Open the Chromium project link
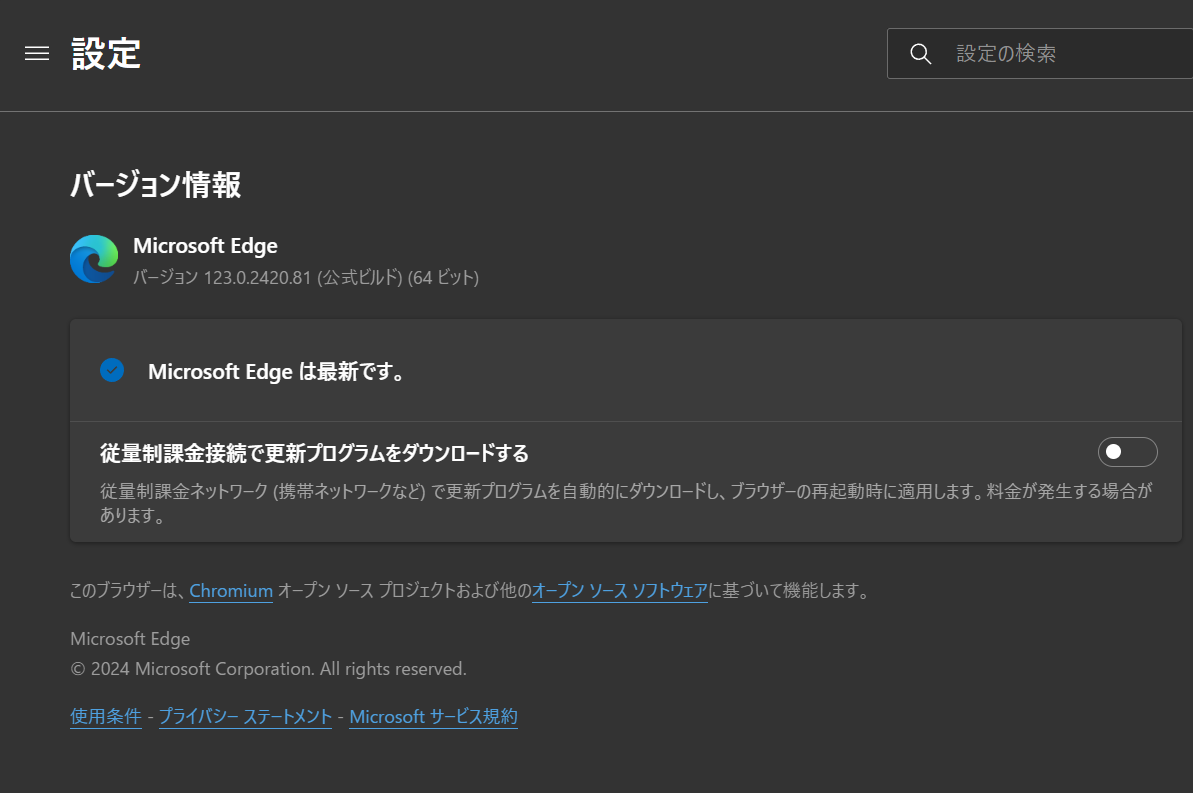1193x793 pixels. (x=230, y=591)
